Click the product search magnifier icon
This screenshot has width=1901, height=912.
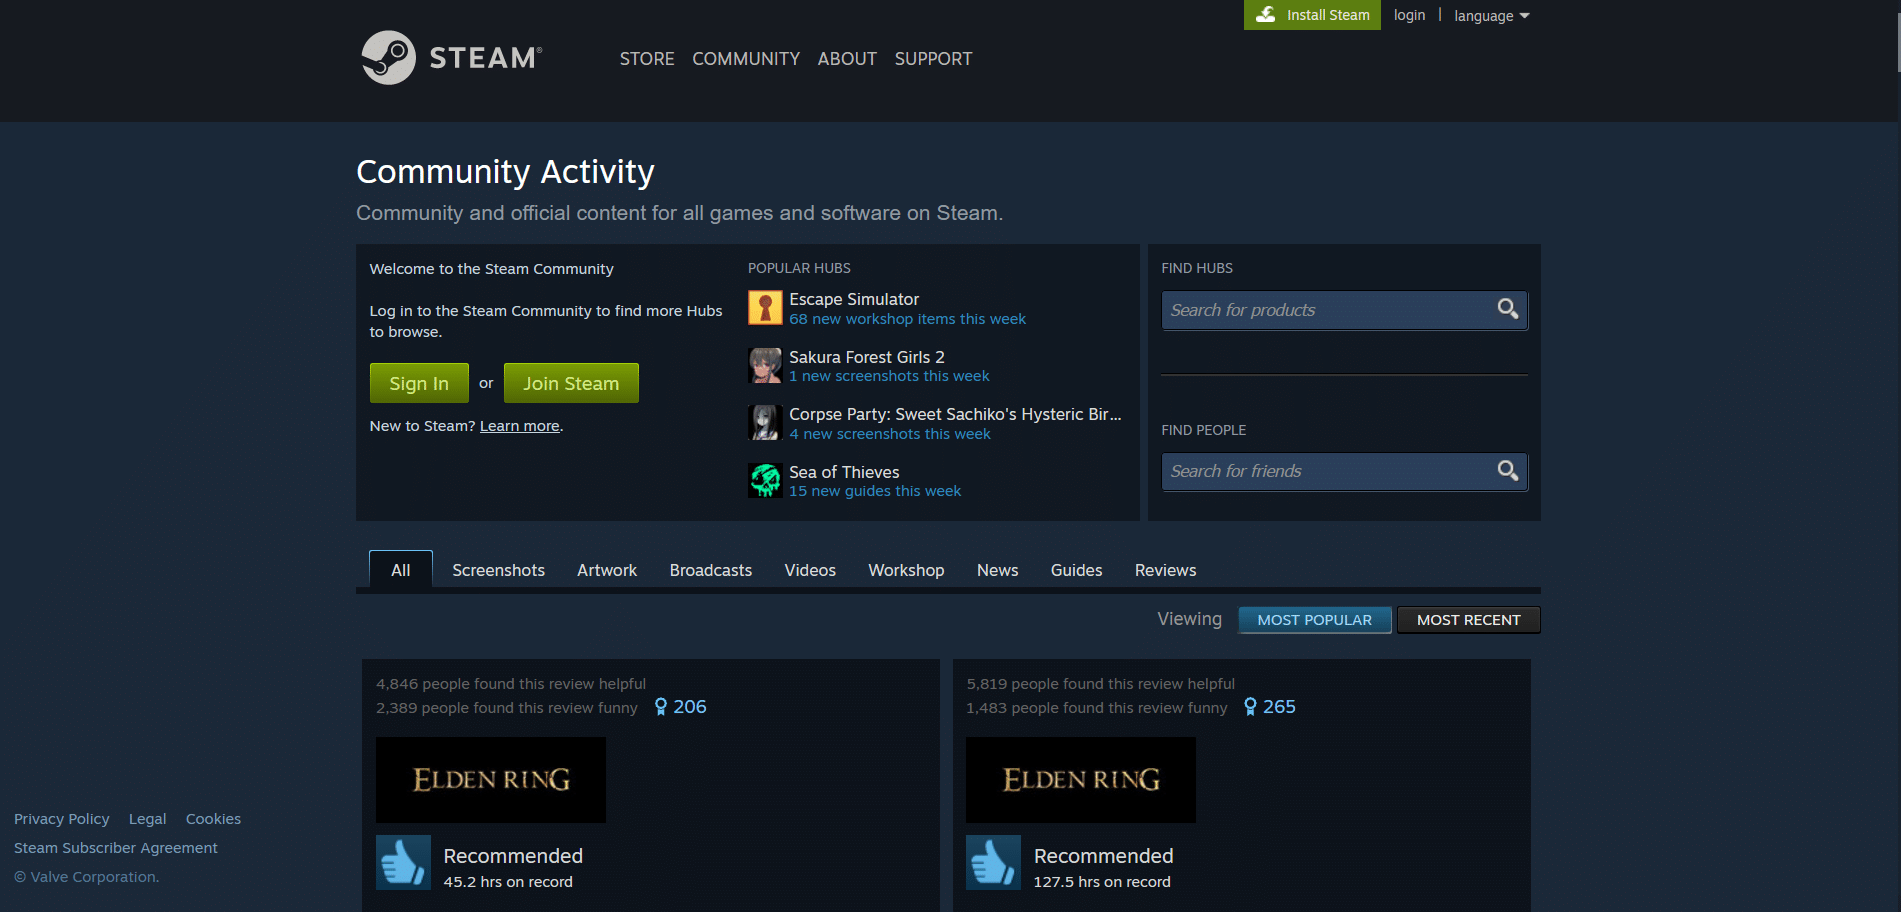coord(1508,309)
